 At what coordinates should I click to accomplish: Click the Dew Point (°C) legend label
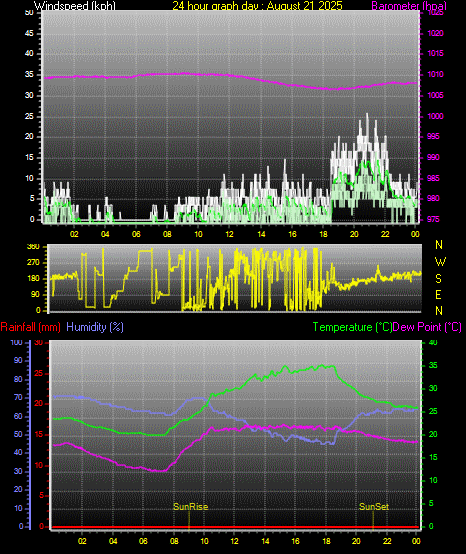[427, 327]
